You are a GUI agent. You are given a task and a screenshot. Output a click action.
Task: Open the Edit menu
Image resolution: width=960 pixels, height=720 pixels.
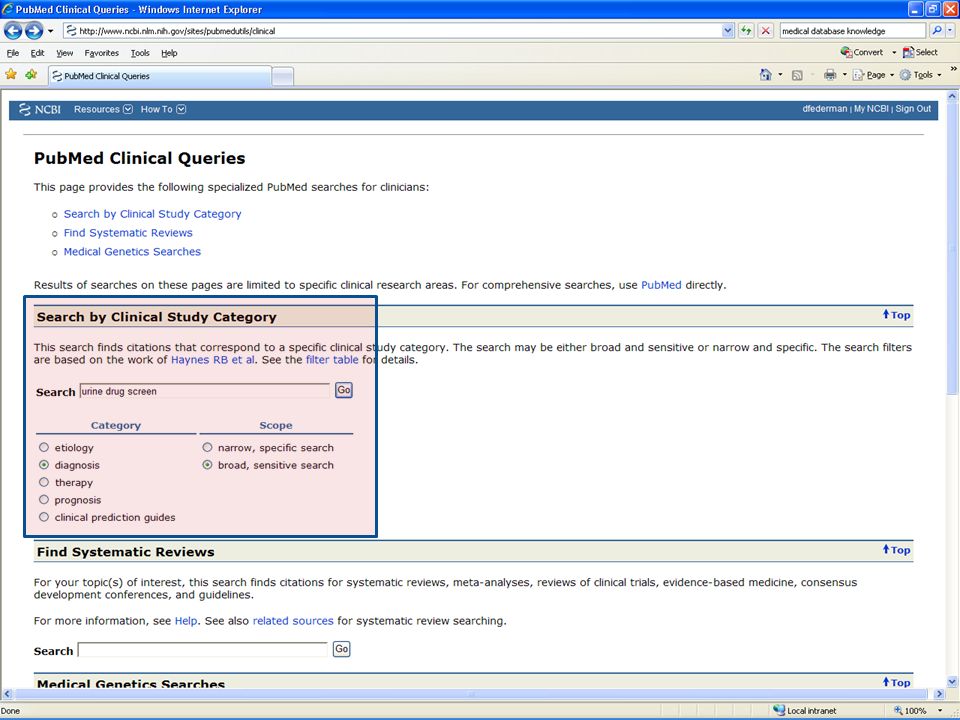[x=37, y=53]
